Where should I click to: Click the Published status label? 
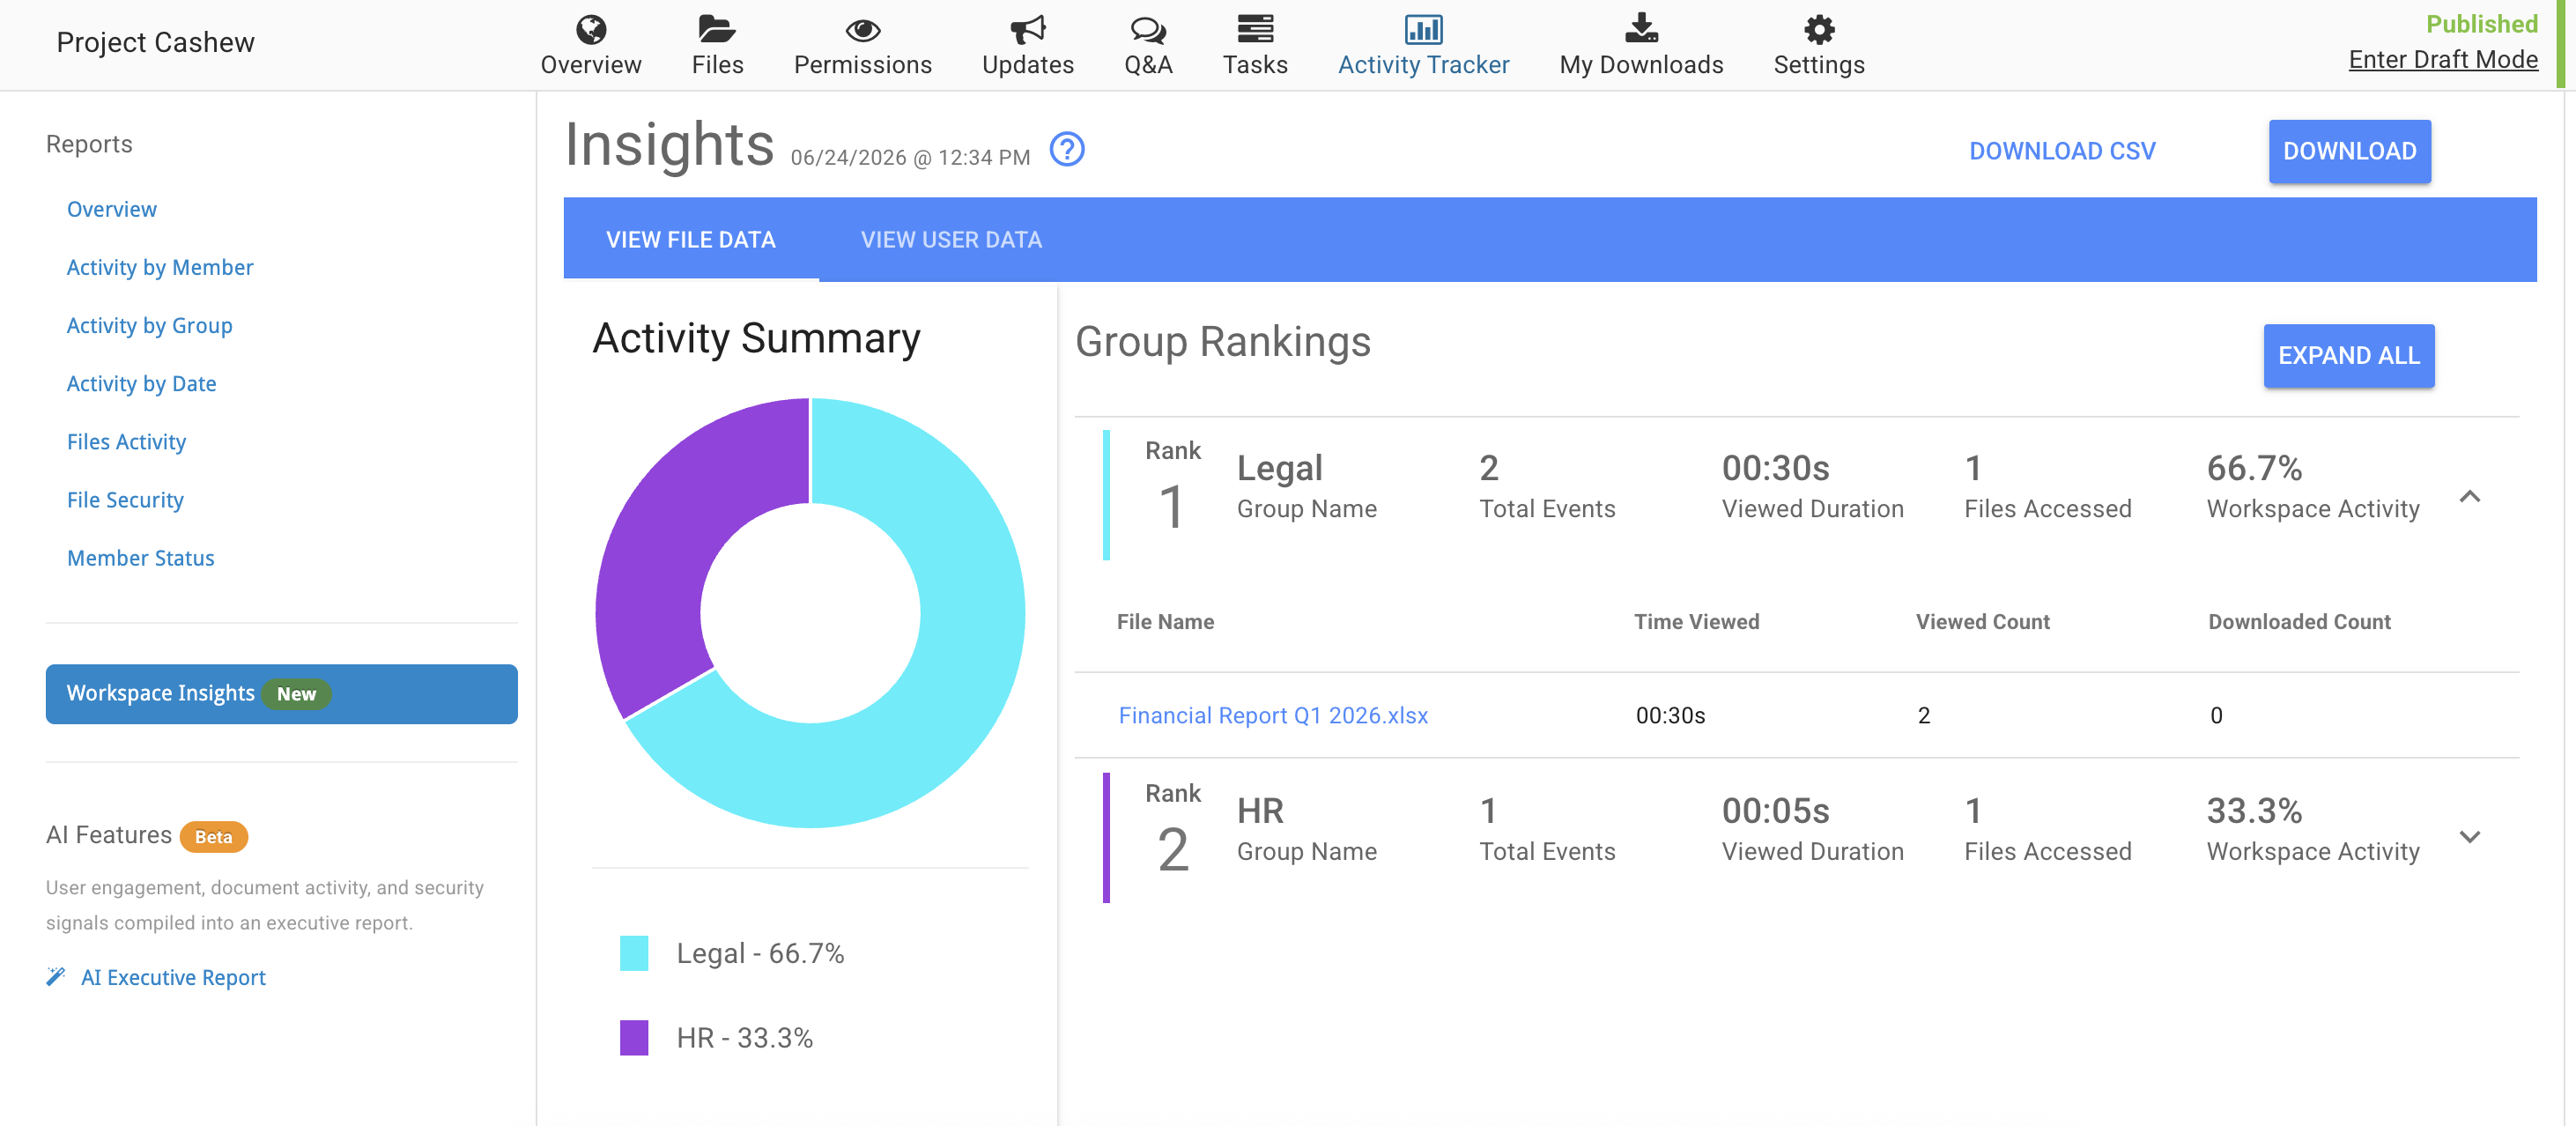tap(2481, 24)
